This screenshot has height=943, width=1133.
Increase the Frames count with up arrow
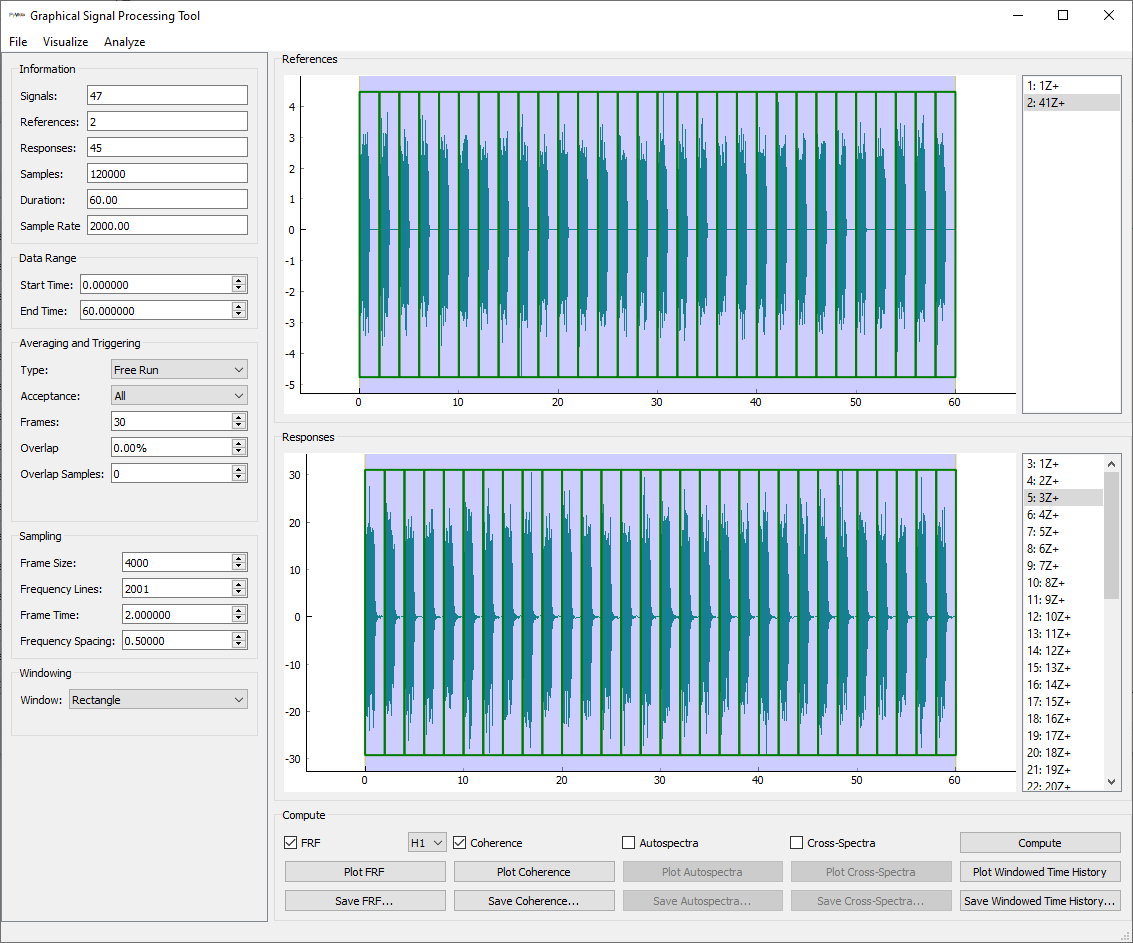pos(238,418)
